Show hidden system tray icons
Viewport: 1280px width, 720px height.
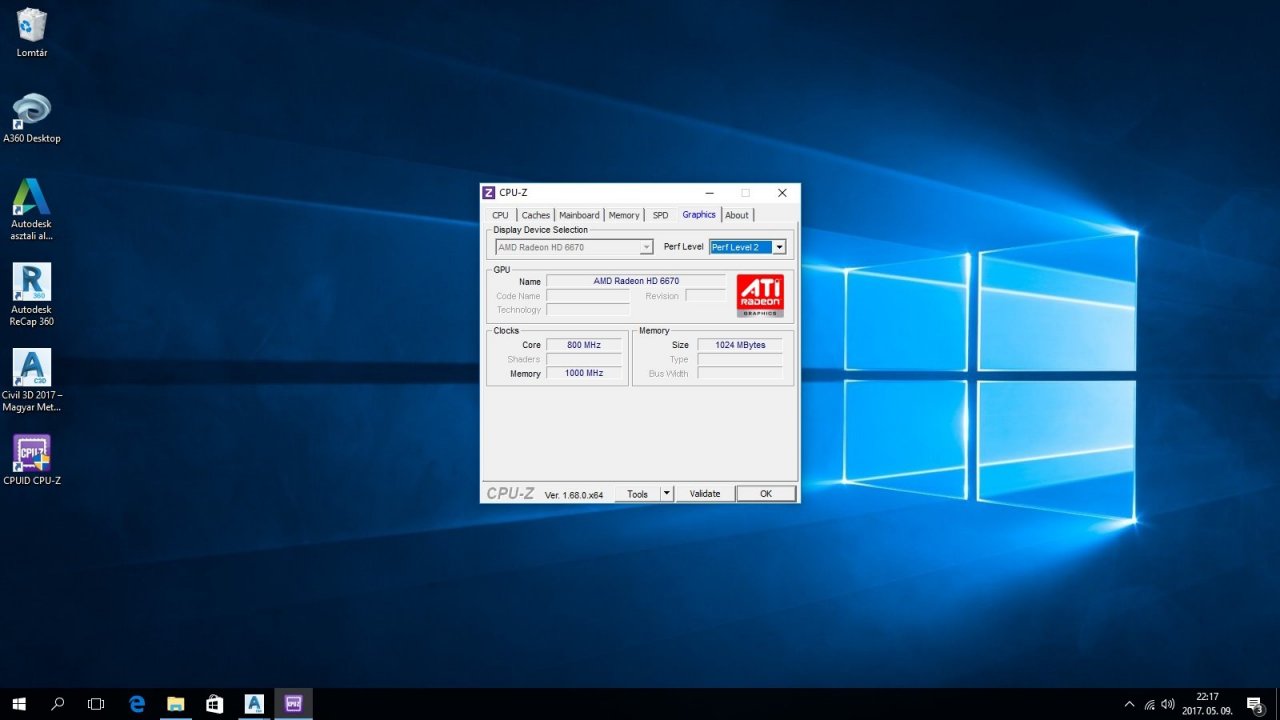point(1130,704)
